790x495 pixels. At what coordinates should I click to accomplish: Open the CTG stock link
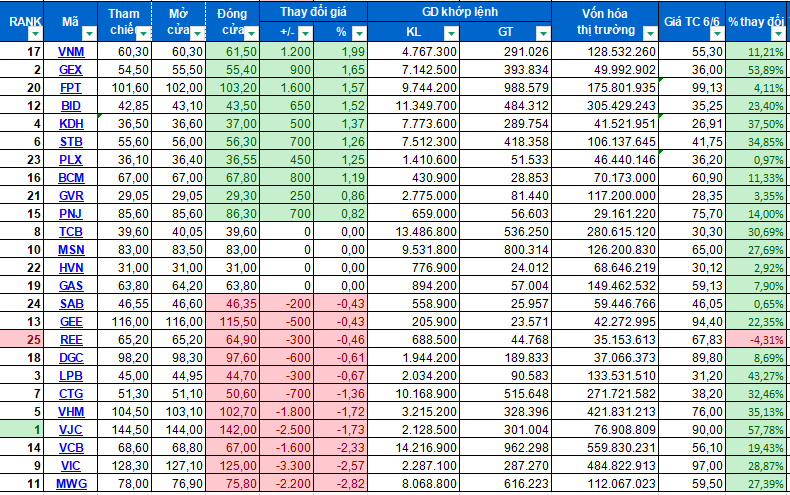pyautogui.click(x=71, y=394)
